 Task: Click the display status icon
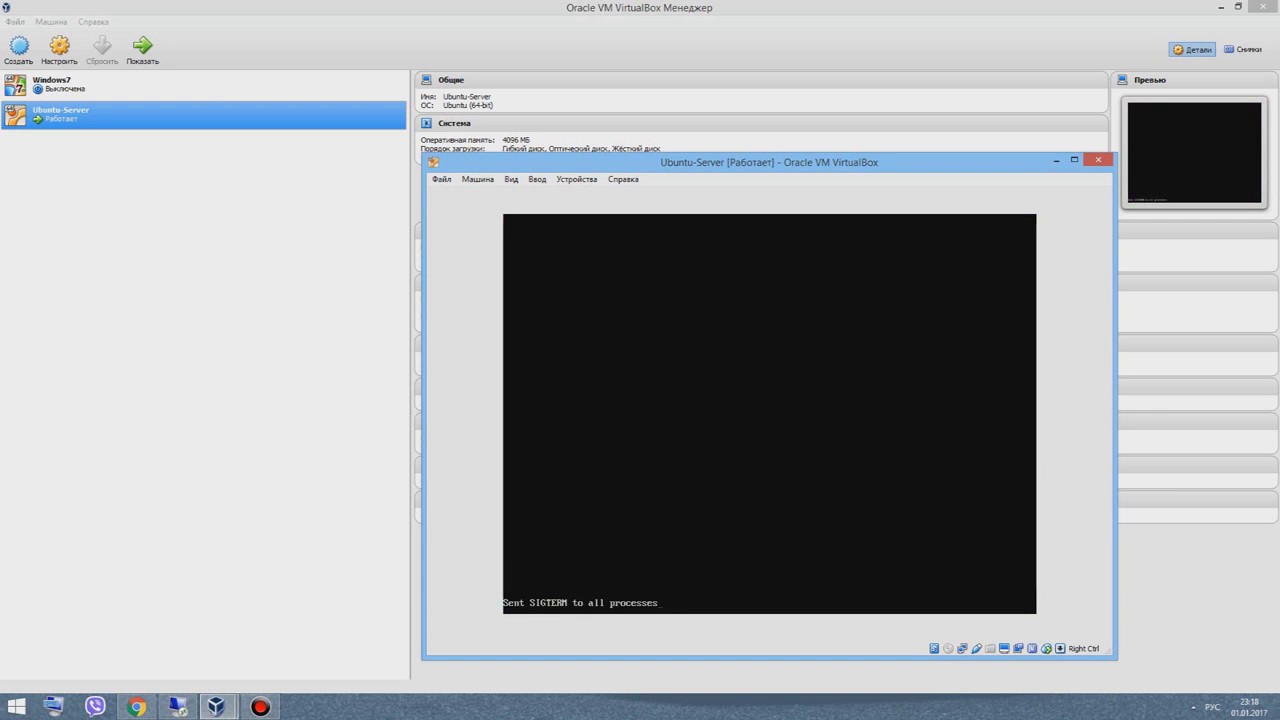click(x=1004, y=649)
